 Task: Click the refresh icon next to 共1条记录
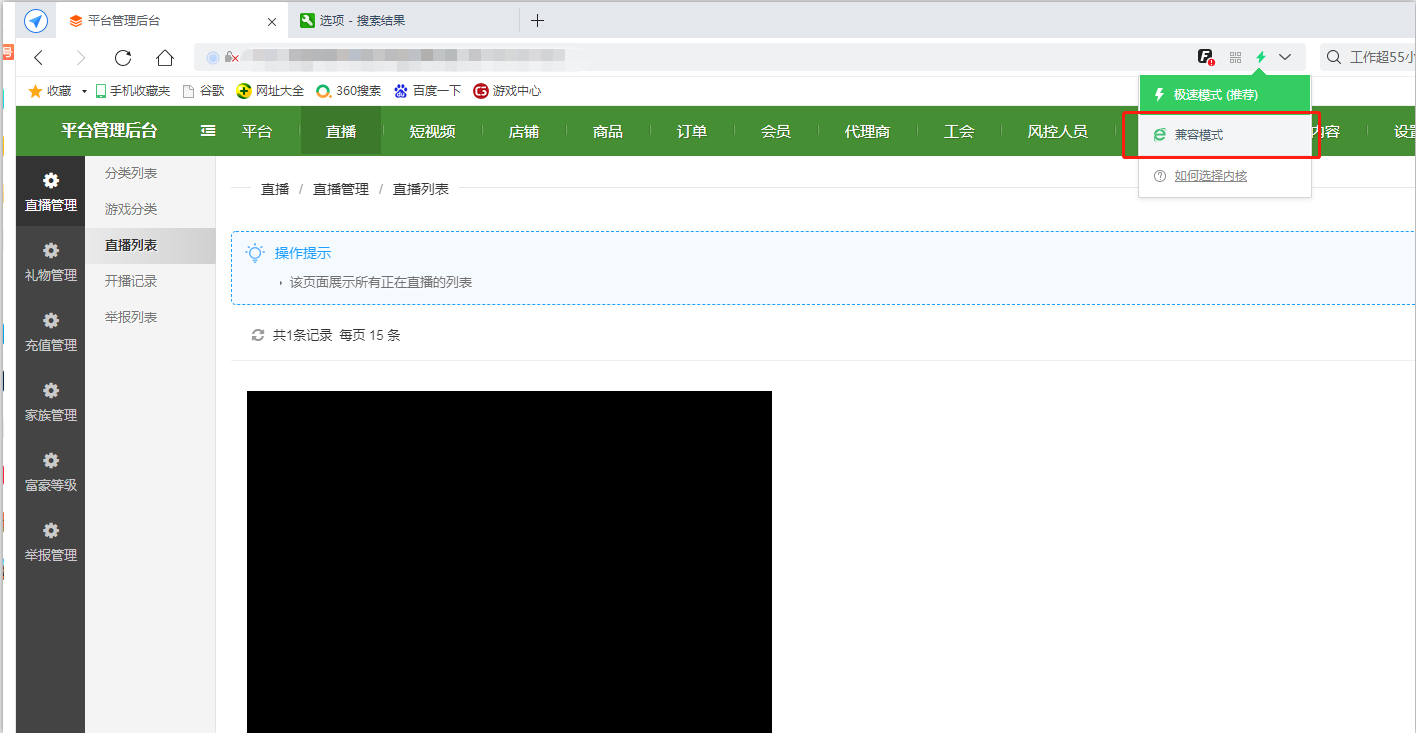pos(258,335)
